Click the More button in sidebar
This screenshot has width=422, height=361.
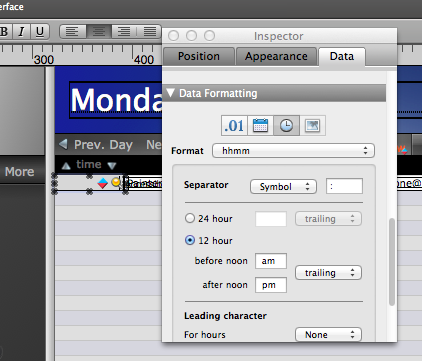(x=20, y=171)
